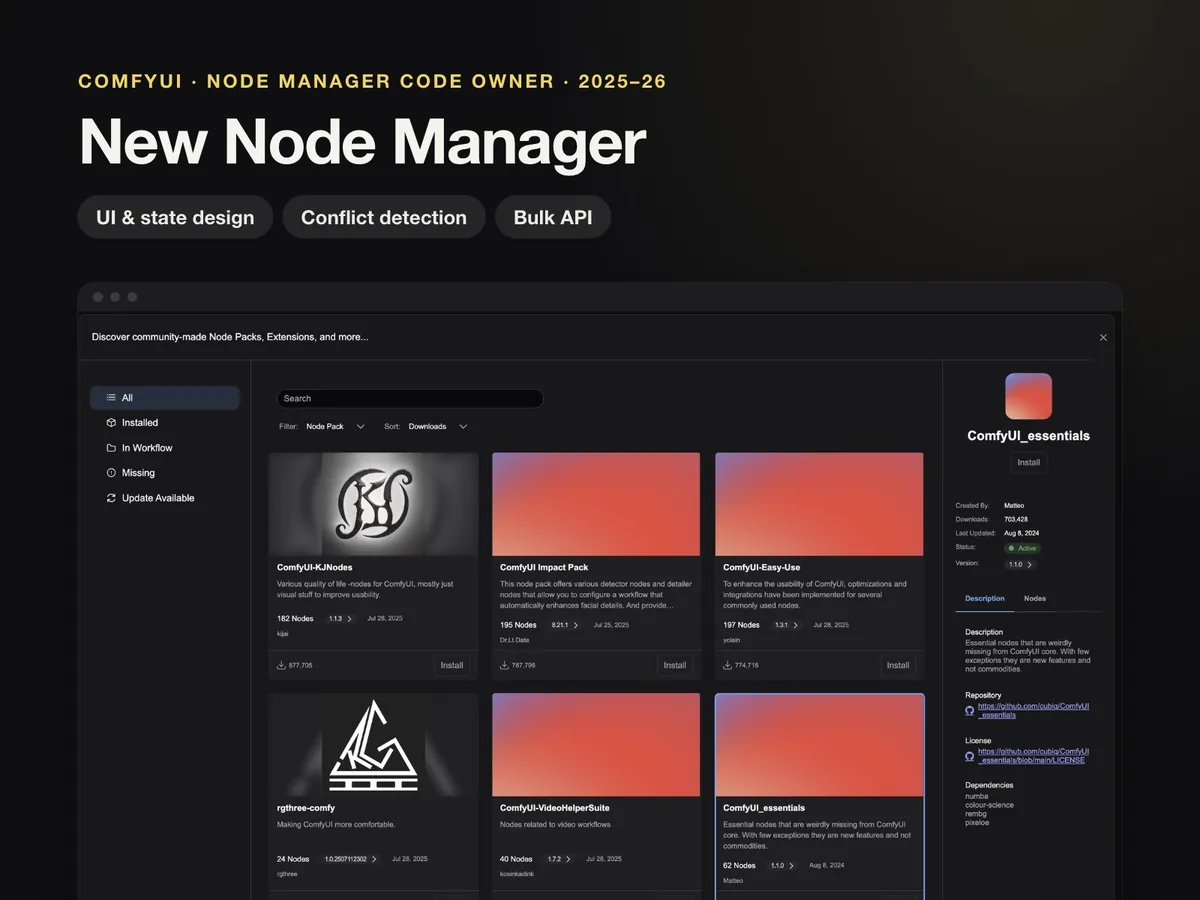This screenshot has width=1200, height=900.
Task: Click the Update Available refresh icon
Action: coord(111,498)
